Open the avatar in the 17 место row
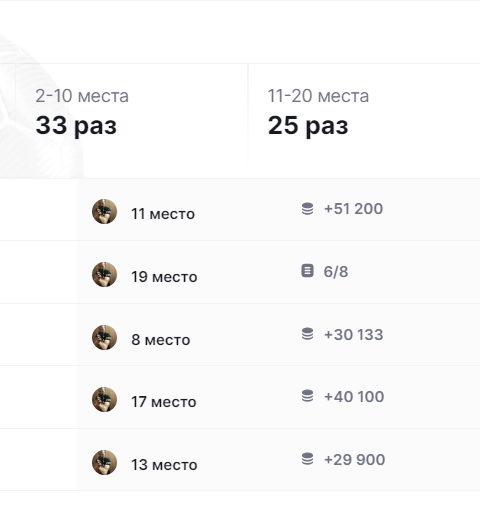 click(x=104, y=399)
